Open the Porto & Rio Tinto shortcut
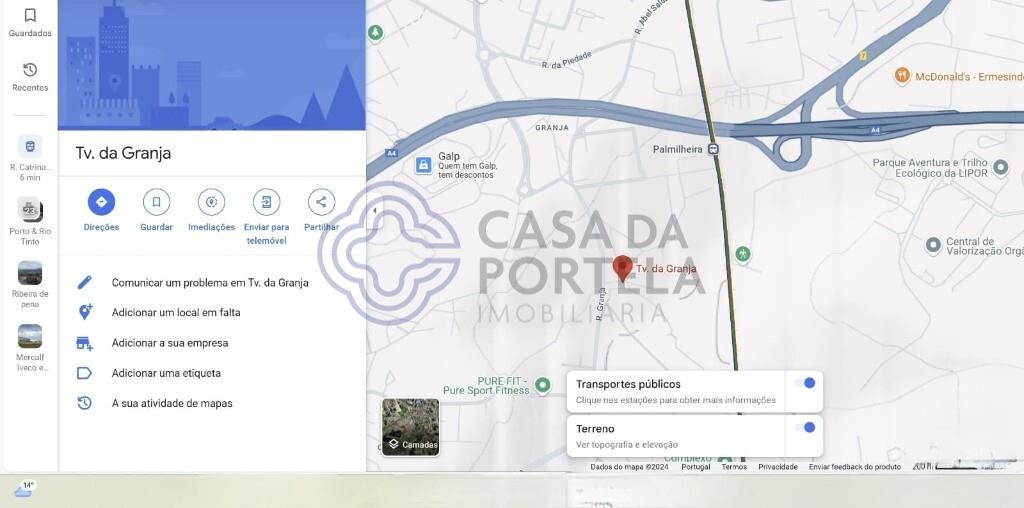This screenshot has height=508, width=1024. click(x=30, y=210)
